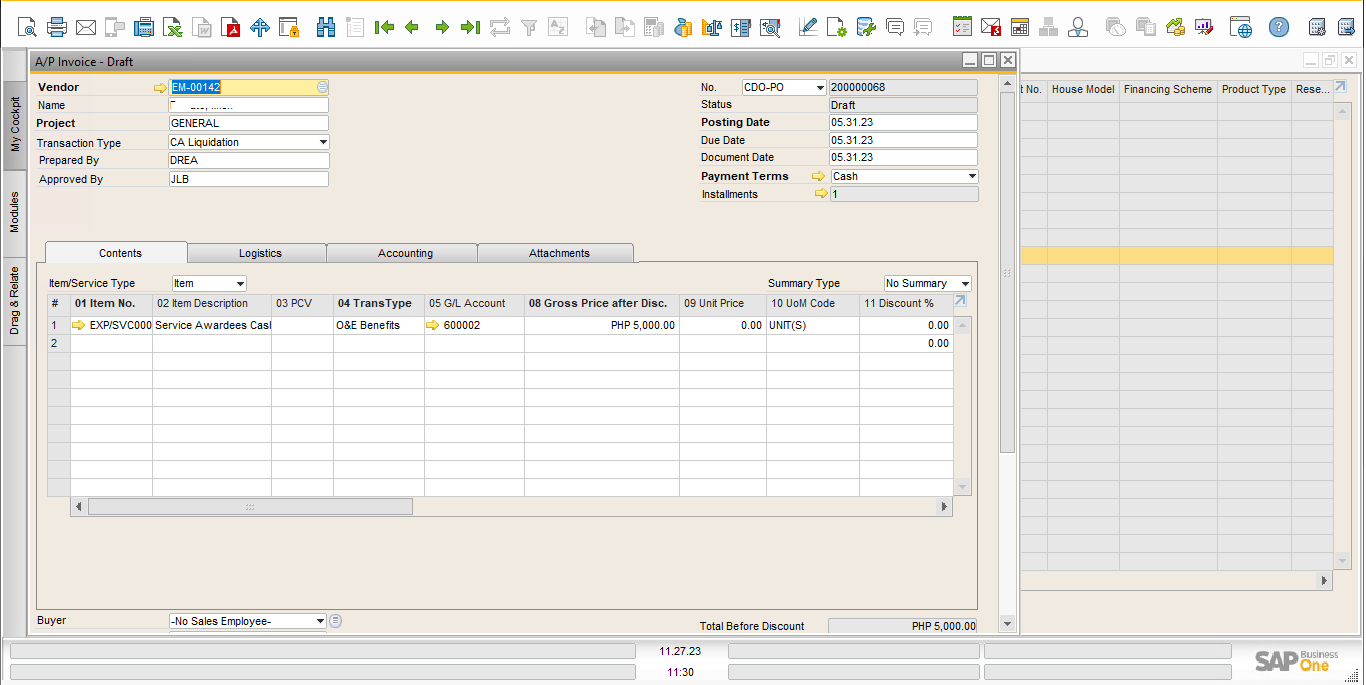This screenshot has width=1366, height=685.
Task: Jump to the Last Data Record
Action: point(470,27)
